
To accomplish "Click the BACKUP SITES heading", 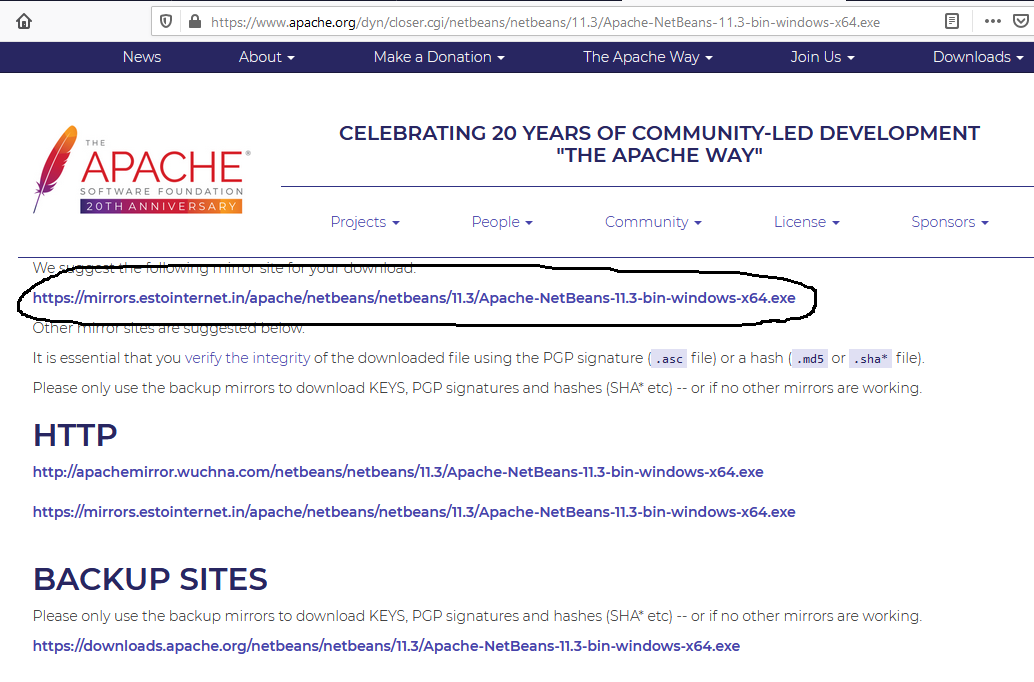I will pyautogui.click(x=150, y=579).
